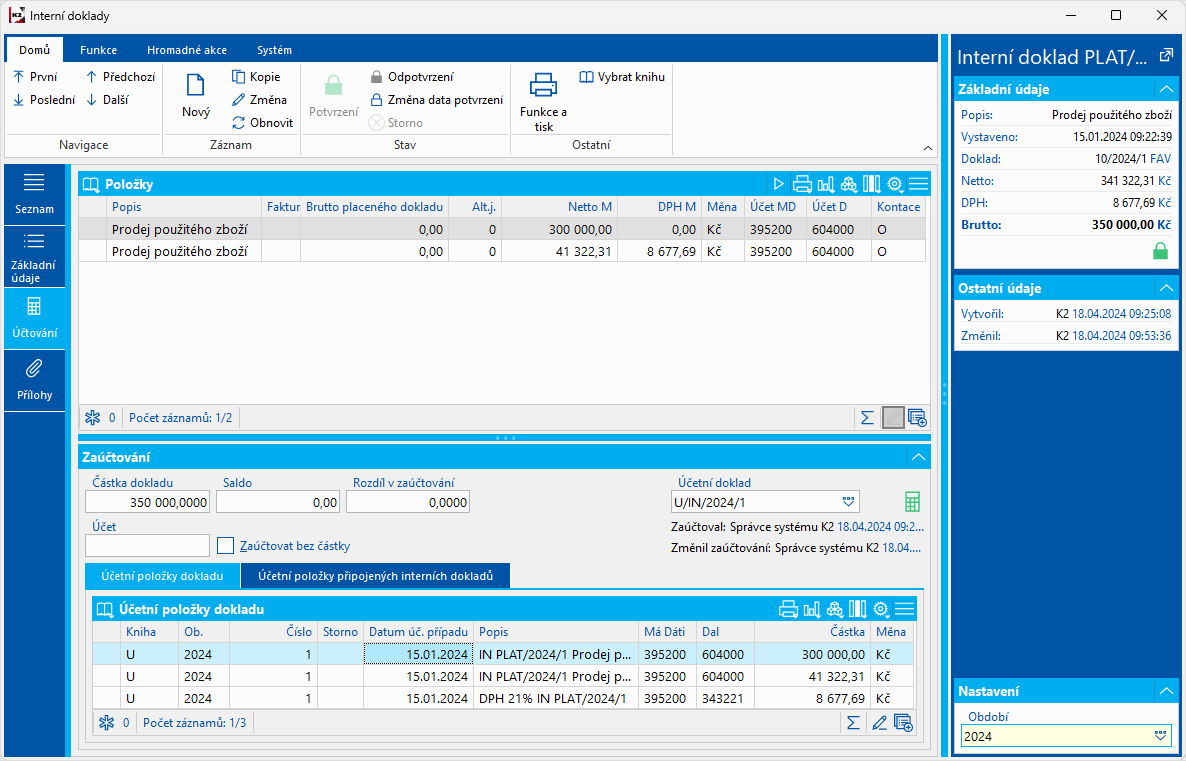The width and height of the screenshot is (1186, 761).
Task: Switch to the Hromadné akce ribbon tab
Action: pyautogui.click(x=186, y=50)
